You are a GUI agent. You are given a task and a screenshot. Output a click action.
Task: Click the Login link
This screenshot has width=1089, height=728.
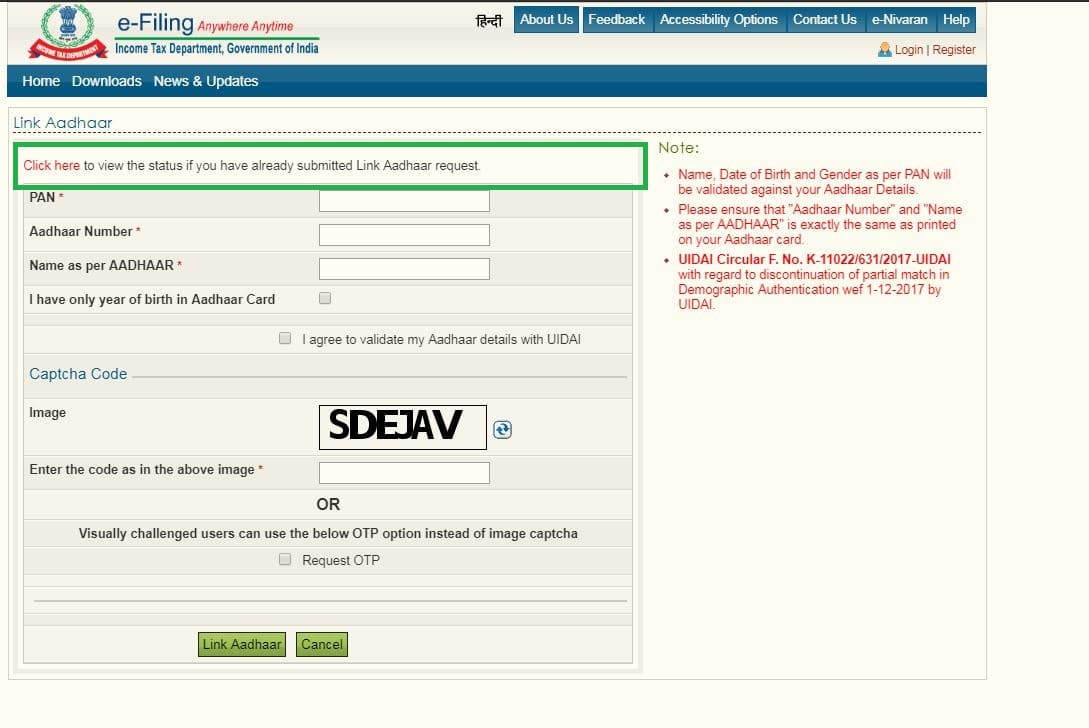(908, 50)
